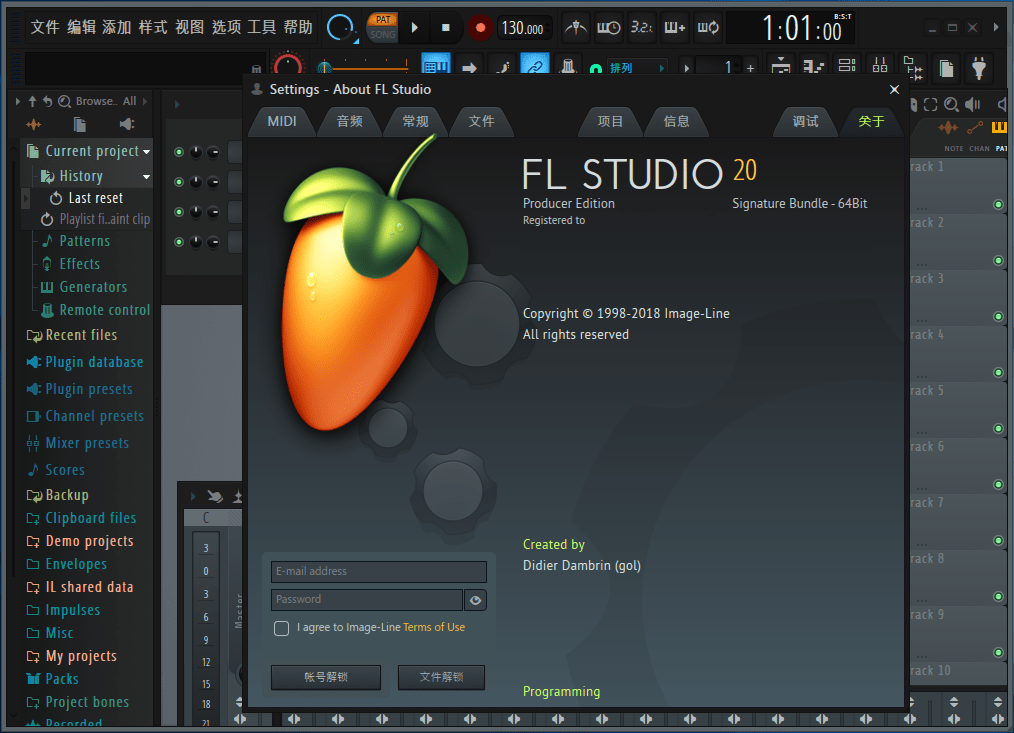Open the 帮助 menu
This screenshot has width=1014, height=733.
pos(298,27)
